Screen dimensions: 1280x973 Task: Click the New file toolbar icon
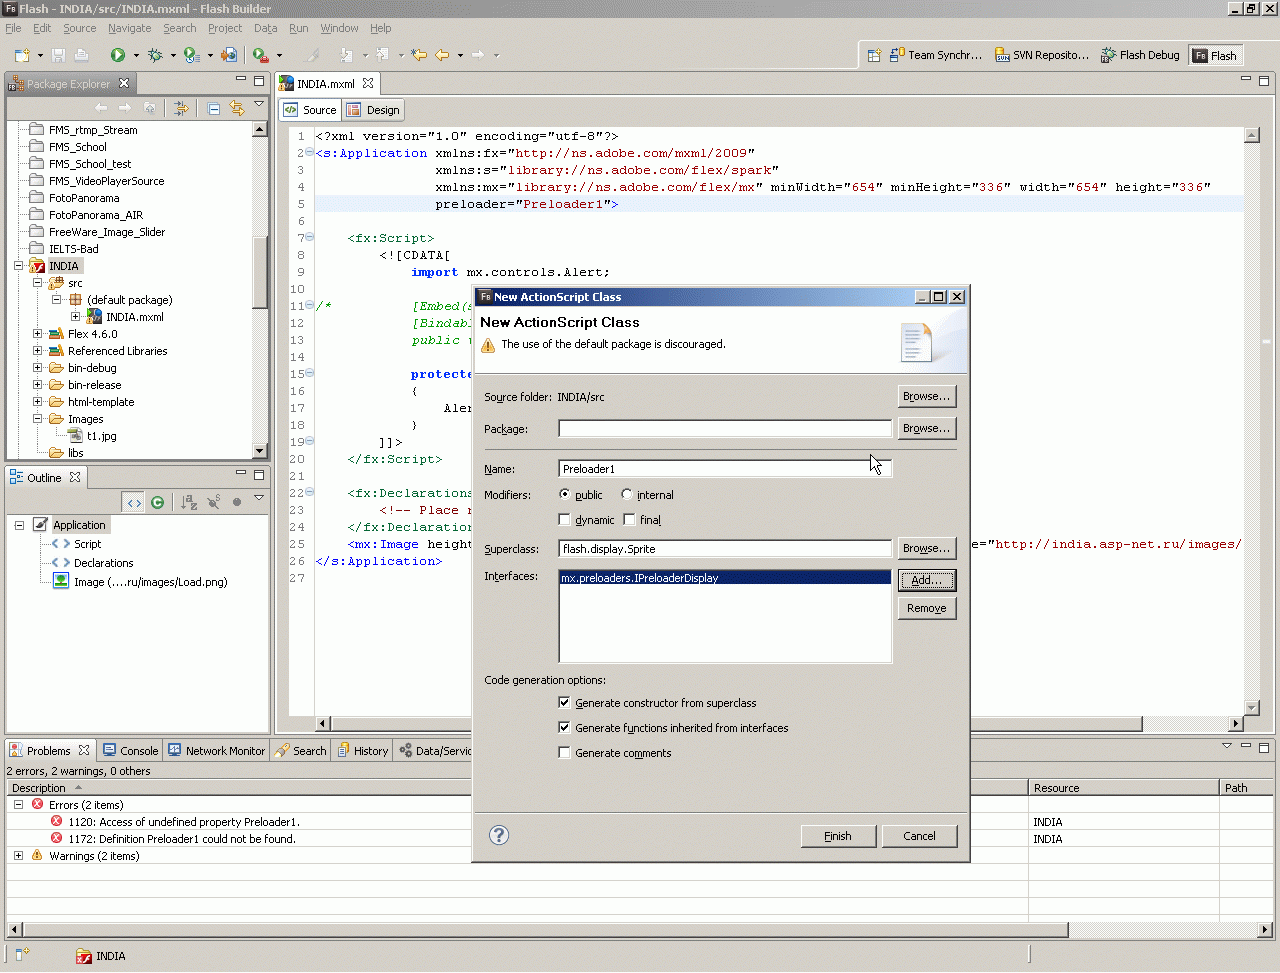(22, 55)
